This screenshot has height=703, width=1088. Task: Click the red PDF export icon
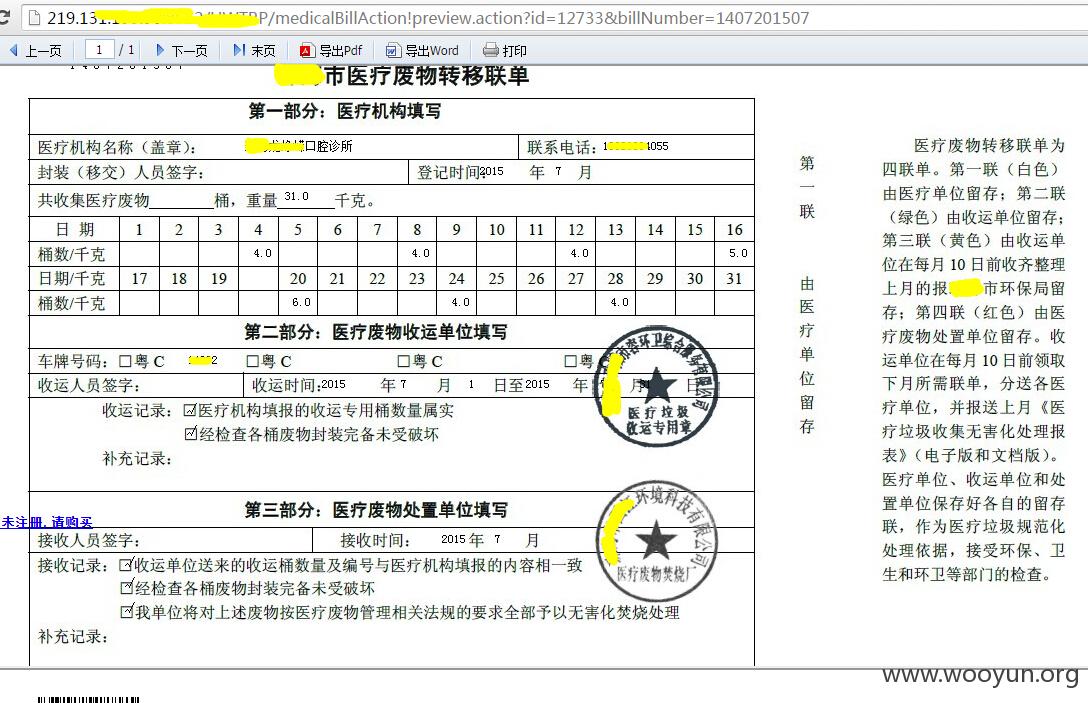[x=307, y=50]
